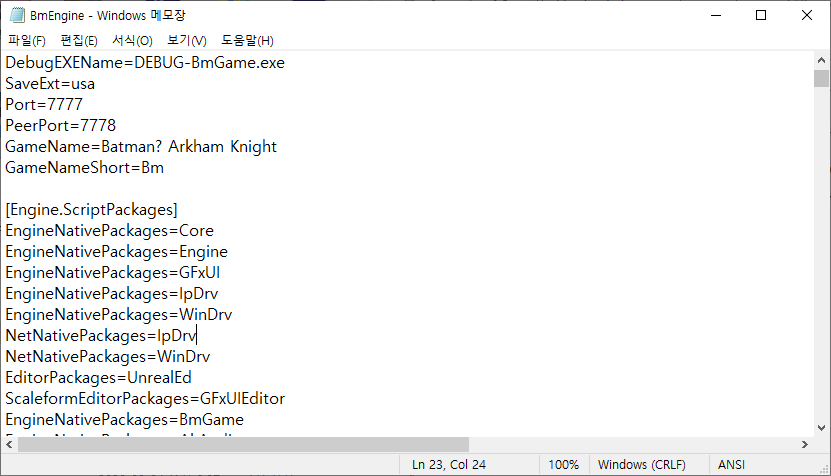Click the vertical scrollbar up arrow
This screenshot has width=831, height=476.
[x=821, y=60]
